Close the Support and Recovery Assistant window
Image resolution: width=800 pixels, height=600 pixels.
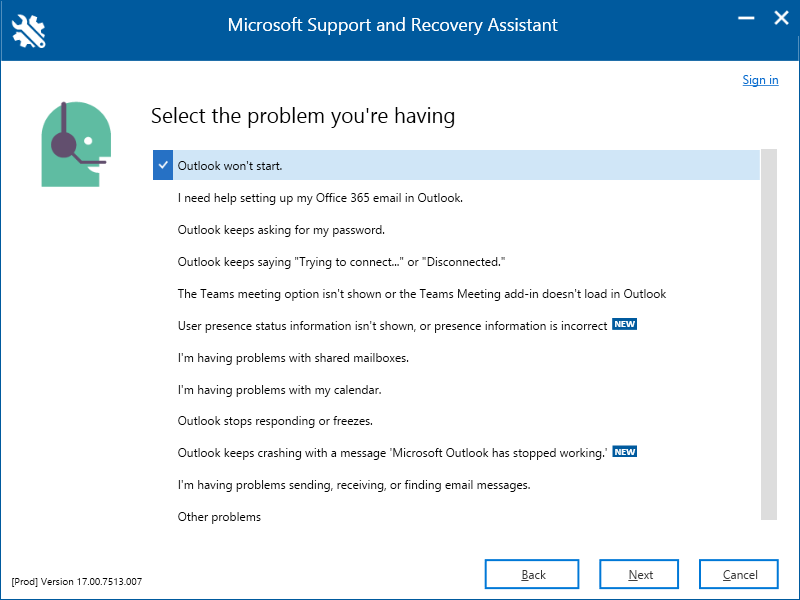781,18
